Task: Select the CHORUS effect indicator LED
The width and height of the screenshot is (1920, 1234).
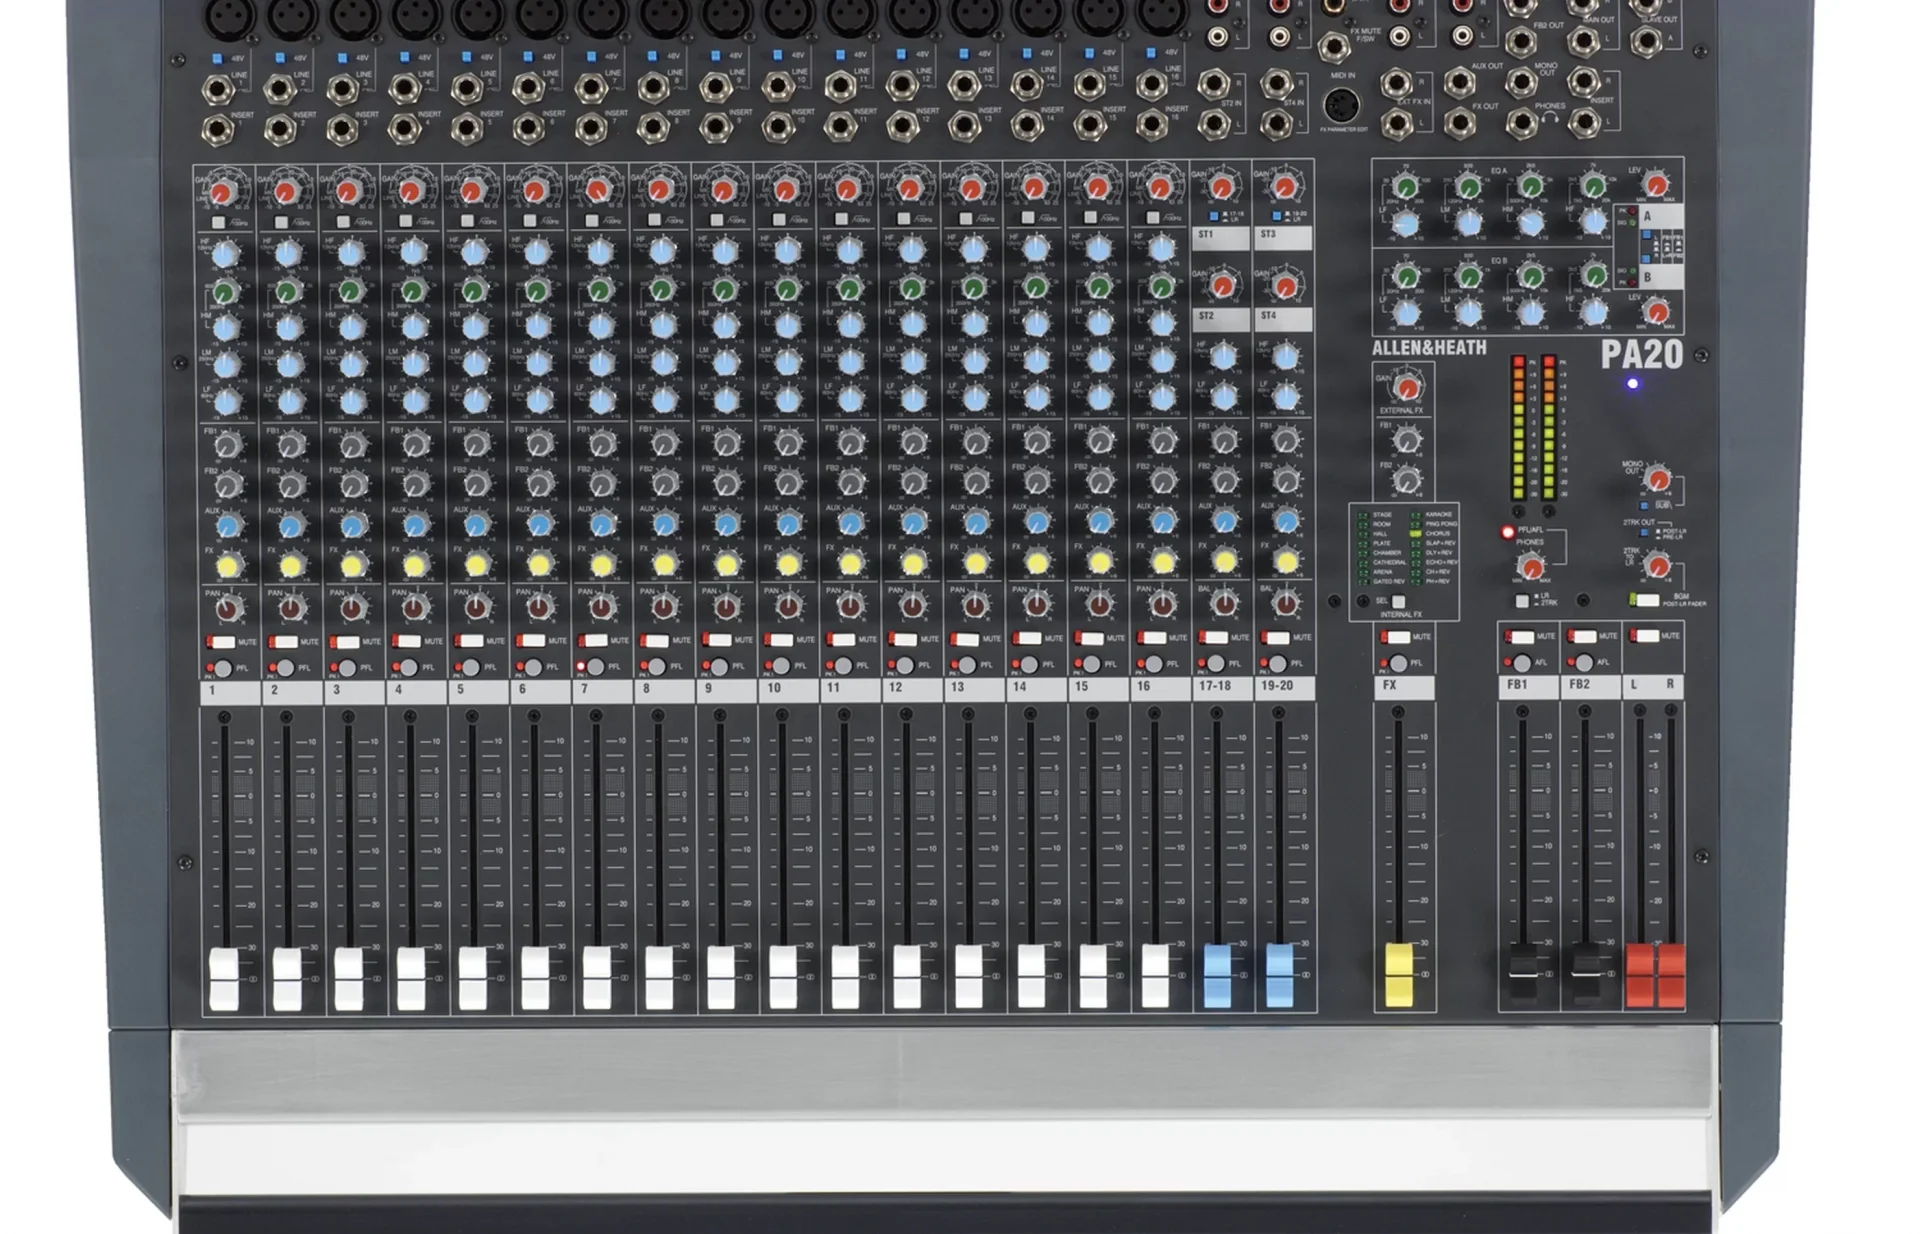Action: click(x=1416, y=534)
